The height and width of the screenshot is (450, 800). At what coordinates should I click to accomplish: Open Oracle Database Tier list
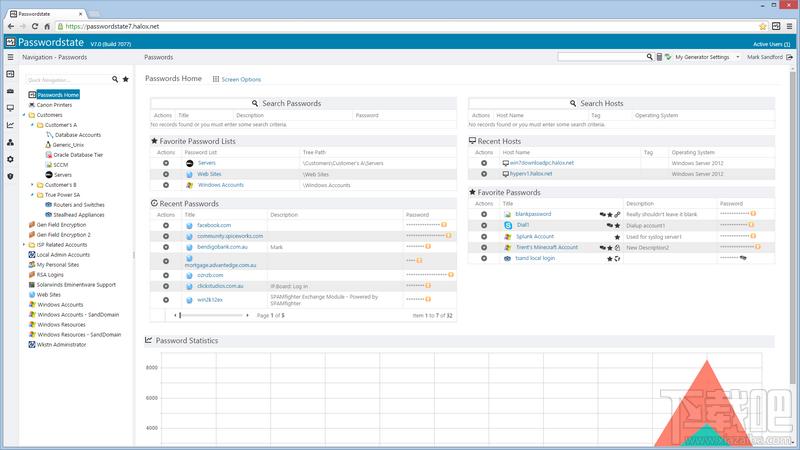pyautogui.click(x=78, y=155)
